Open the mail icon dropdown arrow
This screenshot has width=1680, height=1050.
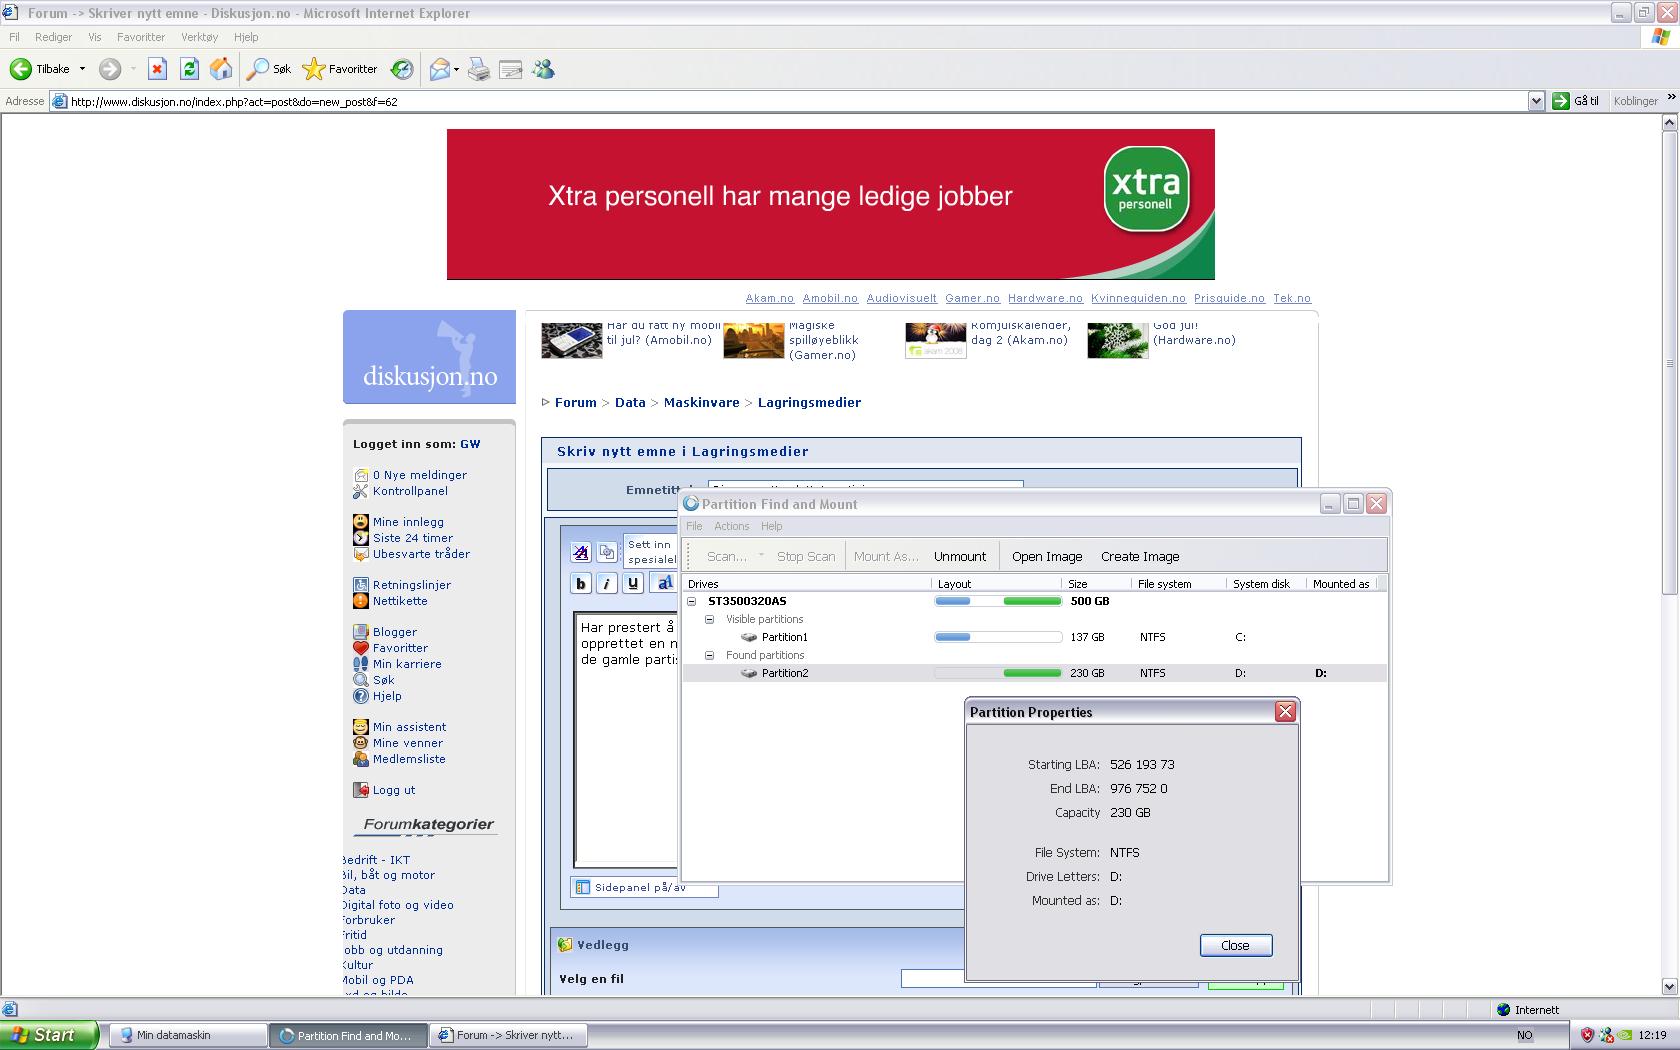(x=456, y=69)
